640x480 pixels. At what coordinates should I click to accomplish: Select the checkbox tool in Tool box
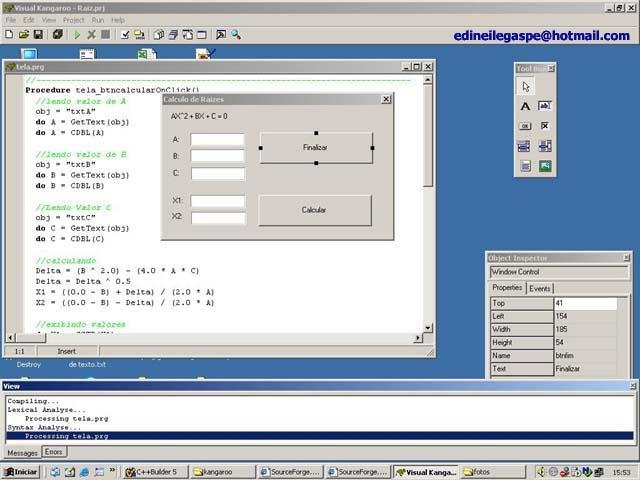pos(545,126)
